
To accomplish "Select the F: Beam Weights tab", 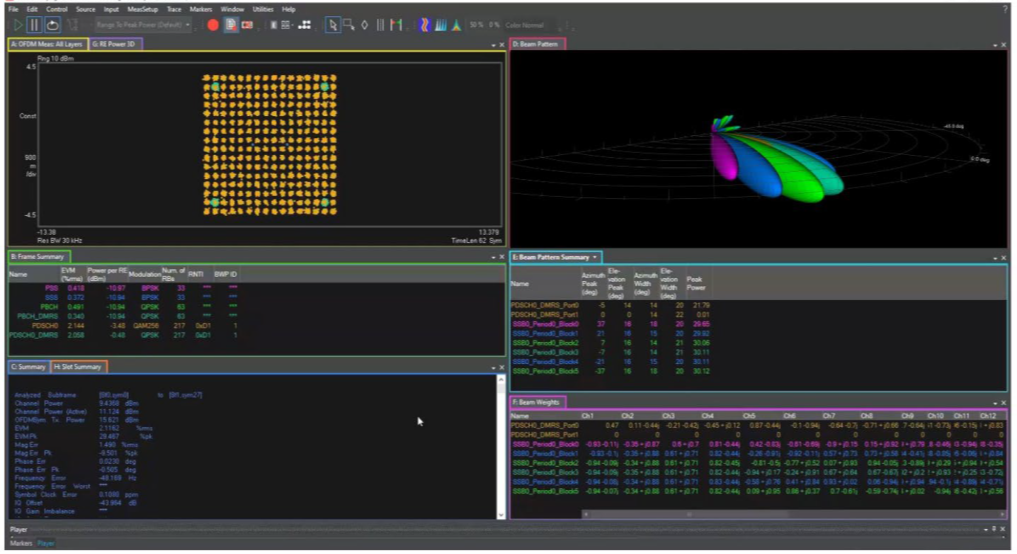I will pyautogui.click(x=538, y=401).
